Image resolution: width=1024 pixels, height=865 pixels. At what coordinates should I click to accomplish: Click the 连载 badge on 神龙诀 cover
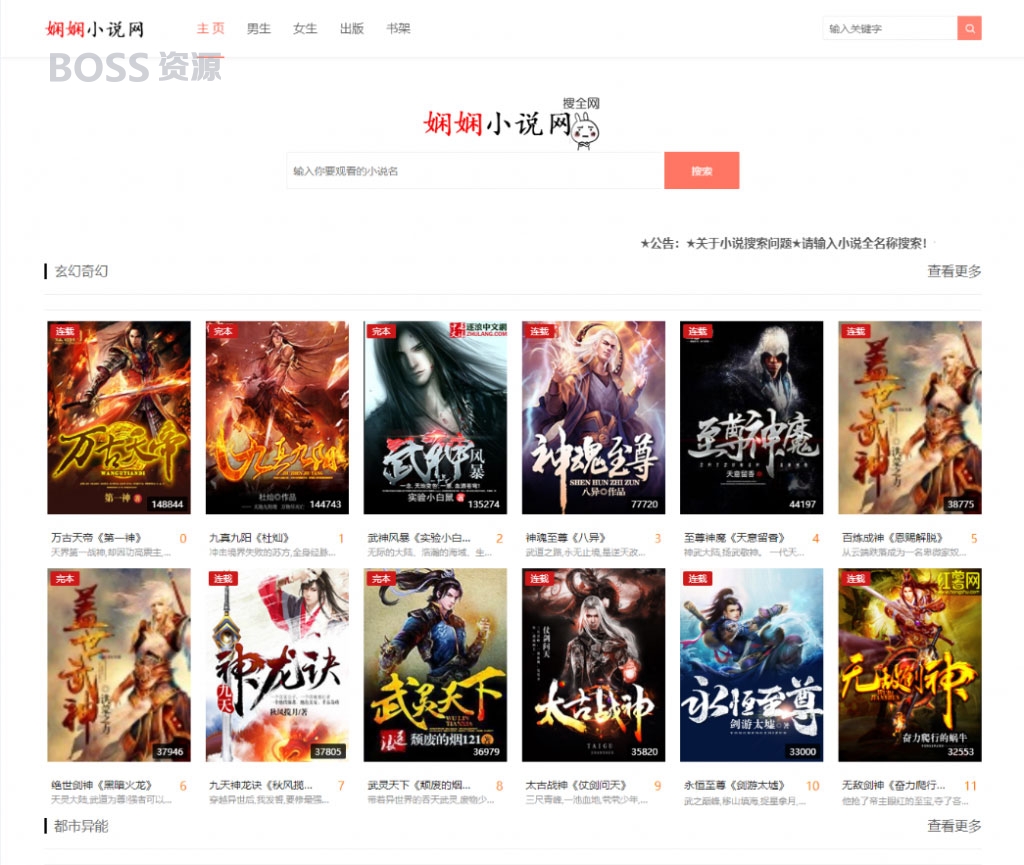(x=223, y=578)
